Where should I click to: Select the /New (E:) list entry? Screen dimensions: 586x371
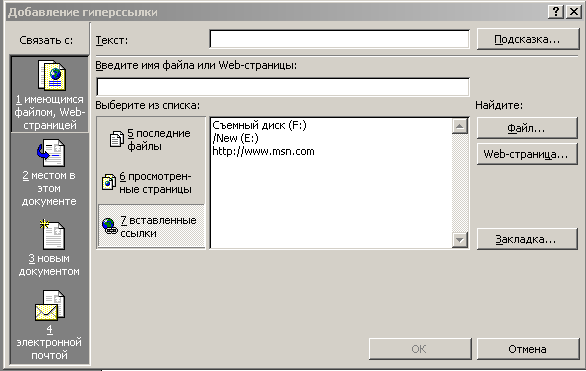coord(235,138)
